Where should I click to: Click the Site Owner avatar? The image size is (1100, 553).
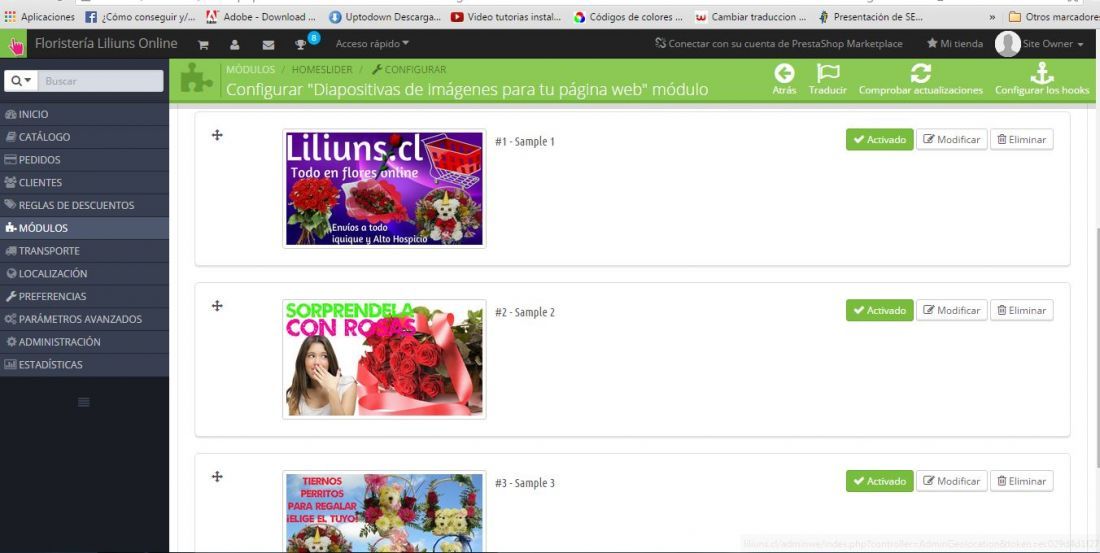(1007, 44)
